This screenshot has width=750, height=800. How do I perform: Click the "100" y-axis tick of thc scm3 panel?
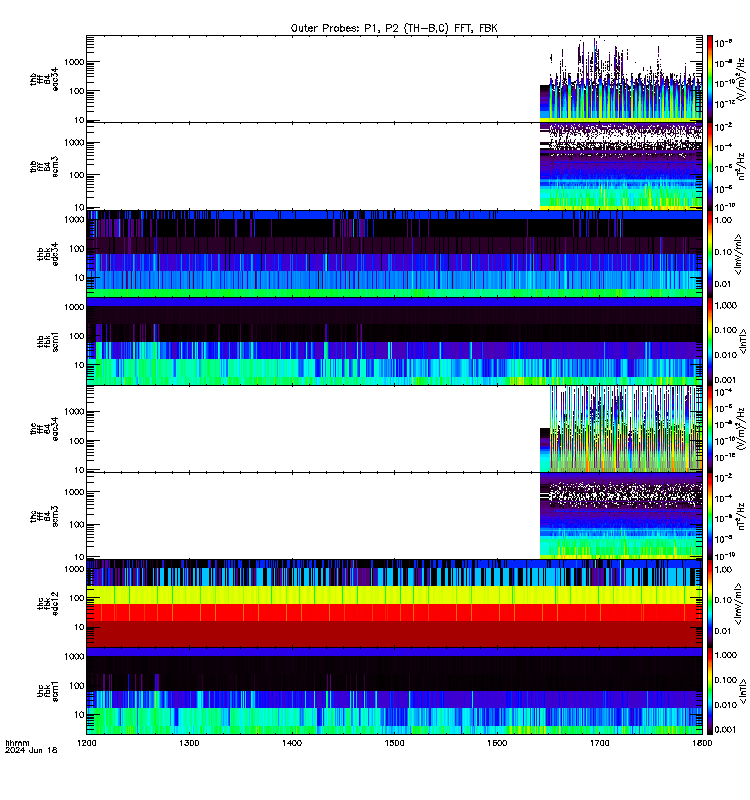point(78,524)
